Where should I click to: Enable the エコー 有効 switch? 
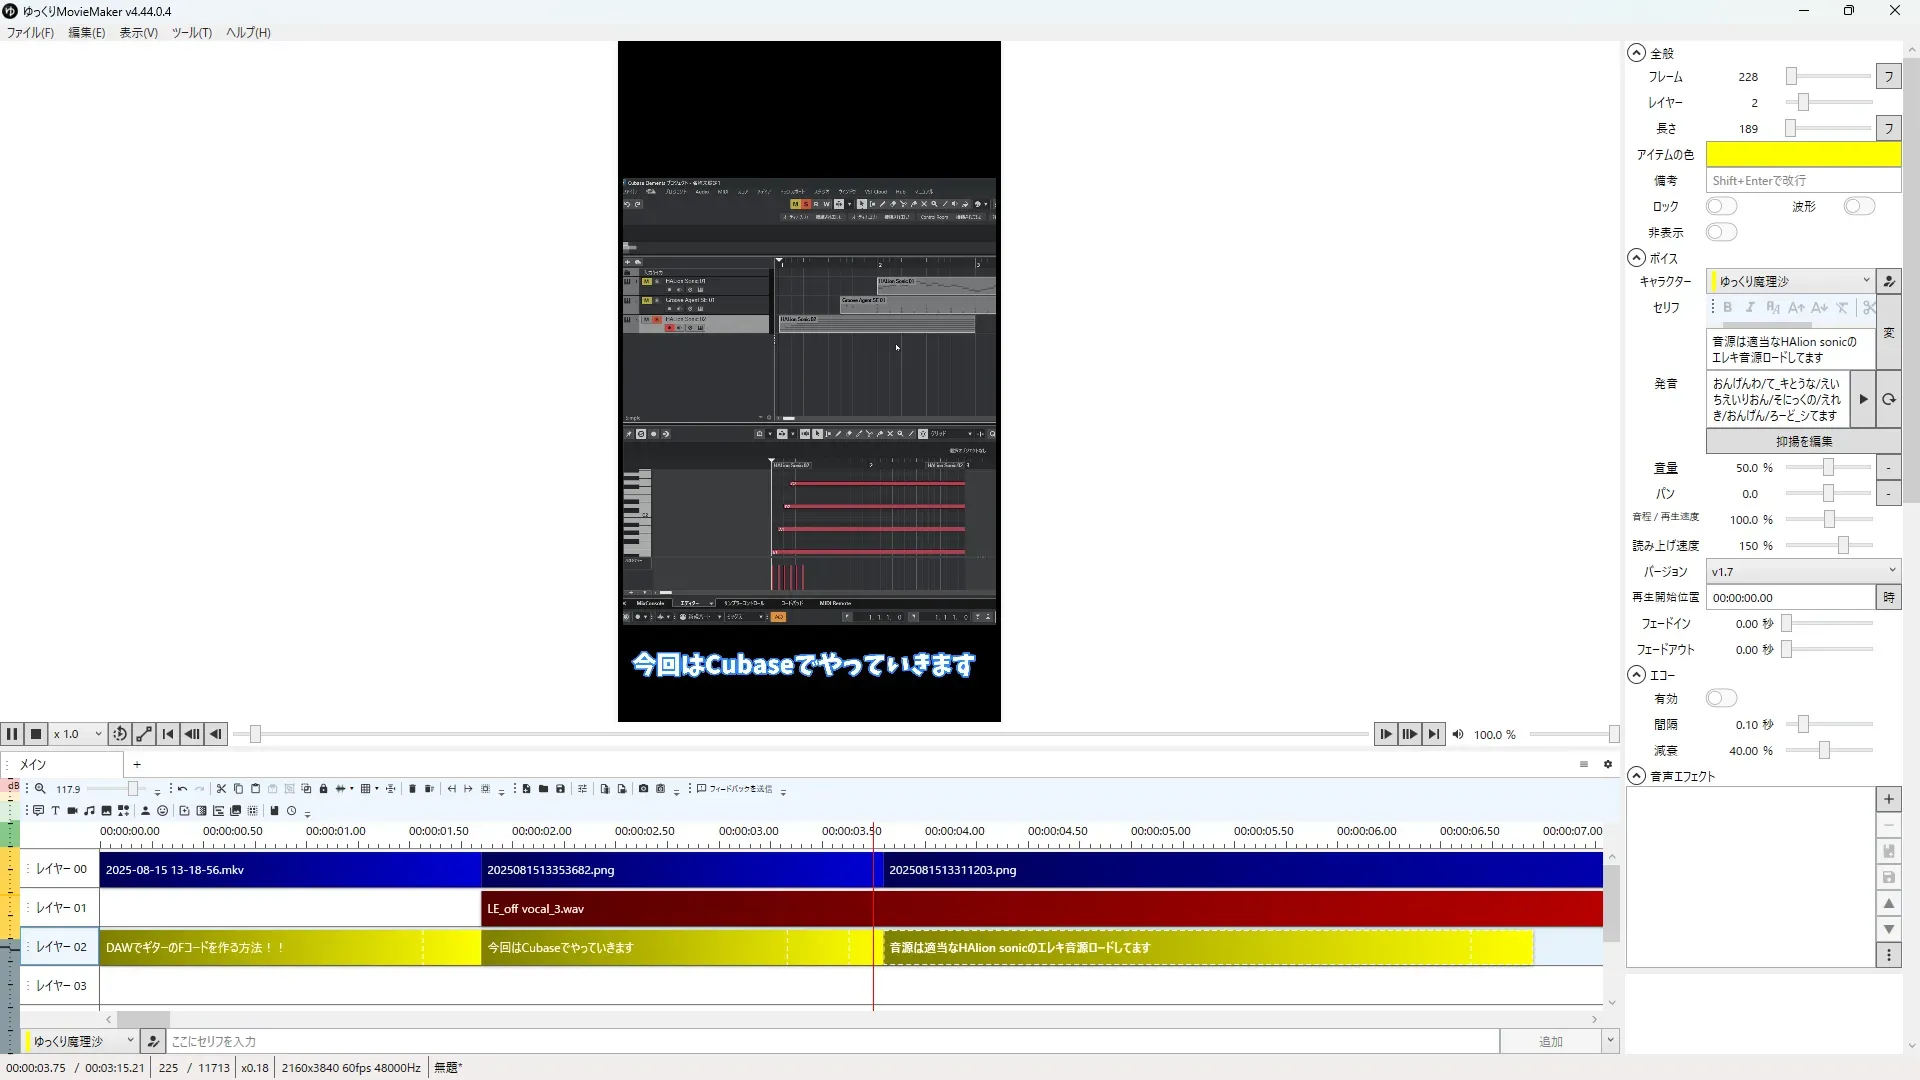(1721, 698)
